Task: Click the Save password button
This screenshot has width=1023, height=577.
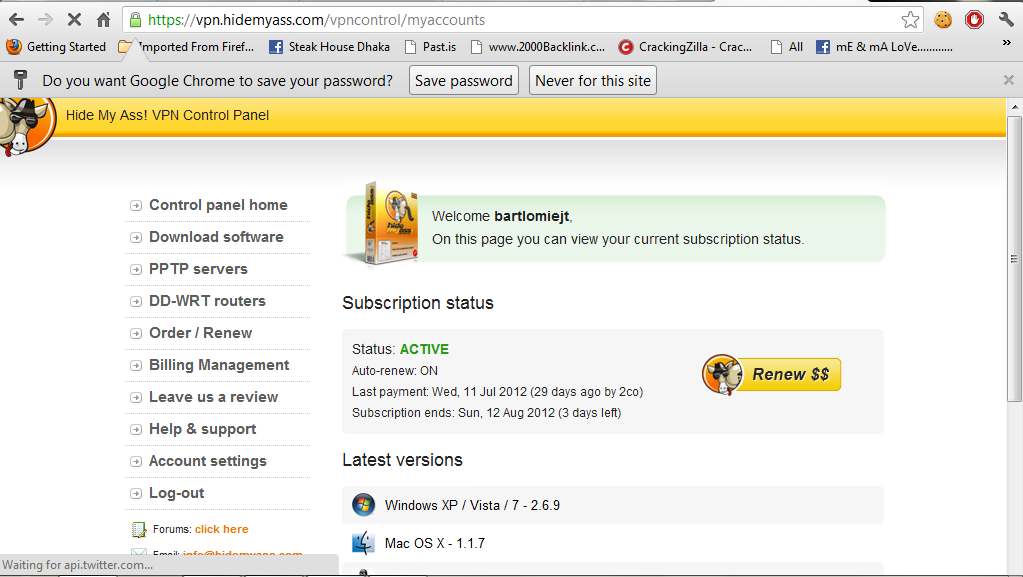Action: click(x=464, y=80)
